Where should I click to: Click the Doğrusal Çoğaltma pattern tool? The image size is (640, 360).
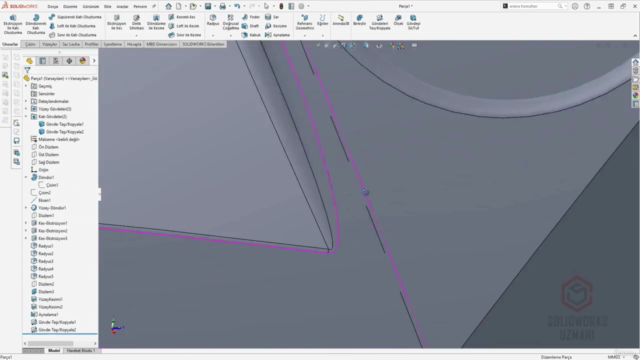(231, 22)
